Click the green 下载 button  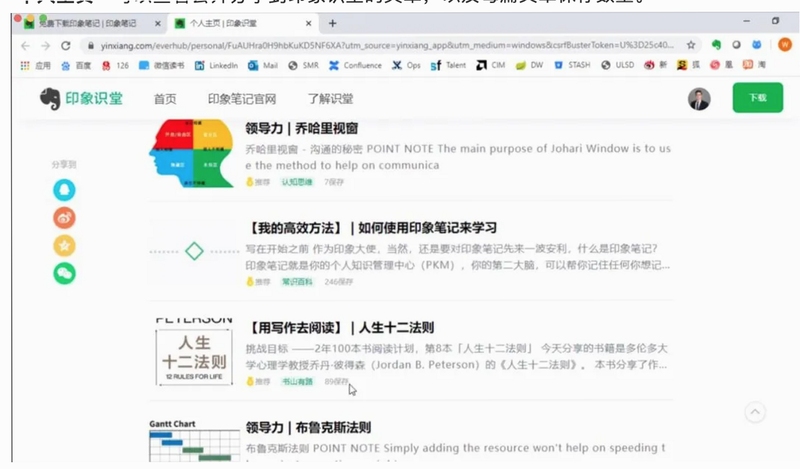[758, 97]
